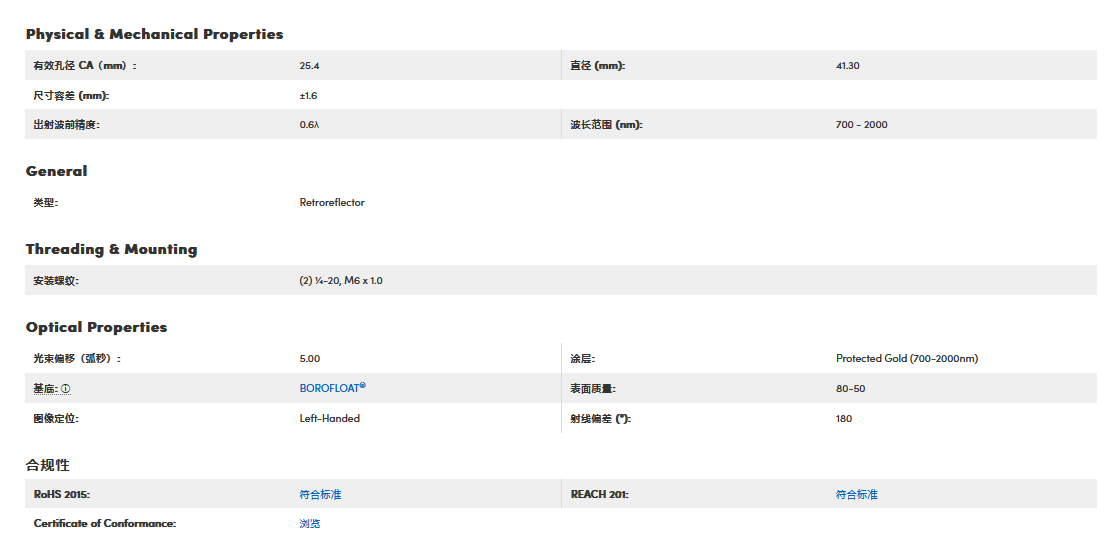This screenshot has width=1107, height=558.
Task: Click the 700 - 2000 wavelength range value
Action: 861,125
